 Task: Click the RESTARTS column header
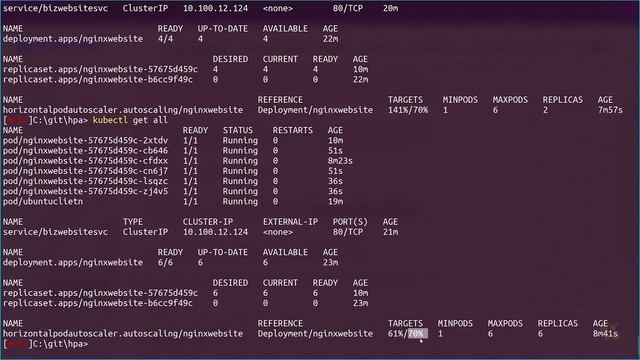(x=293, y=130)
